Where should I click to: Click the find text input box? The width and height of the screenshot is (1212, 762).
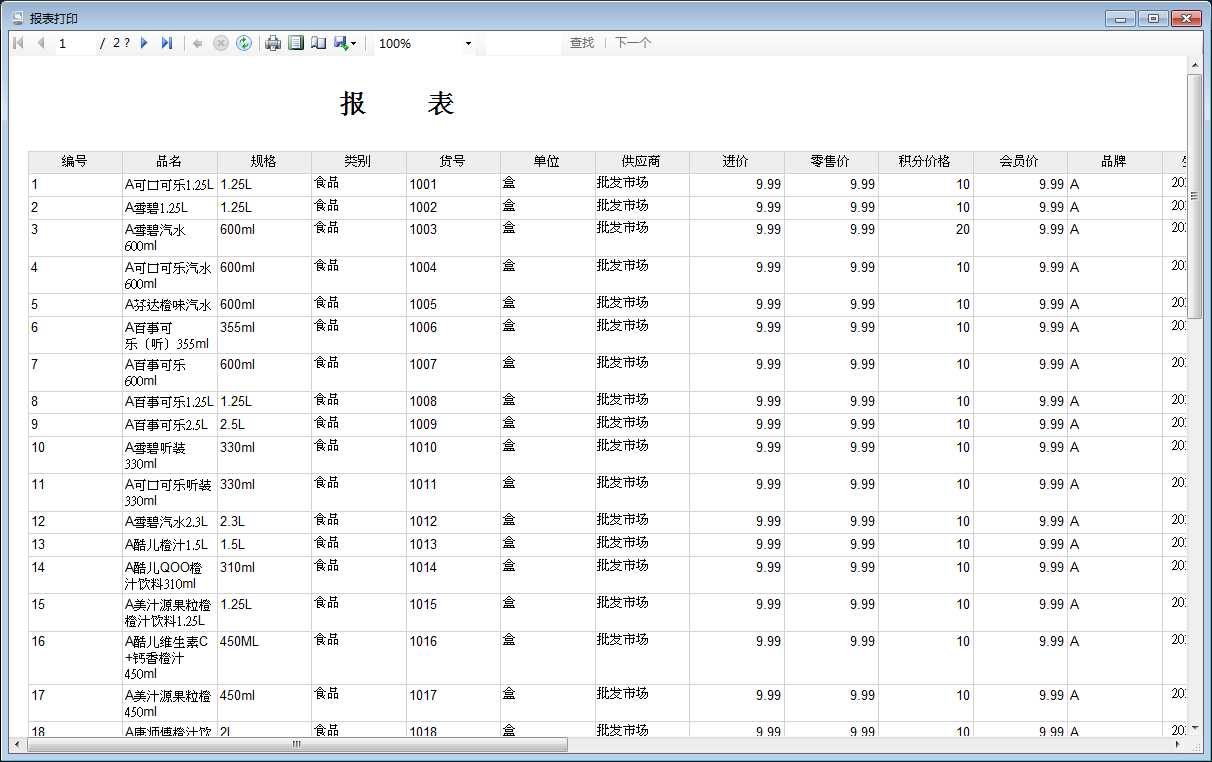click(523, 43)
